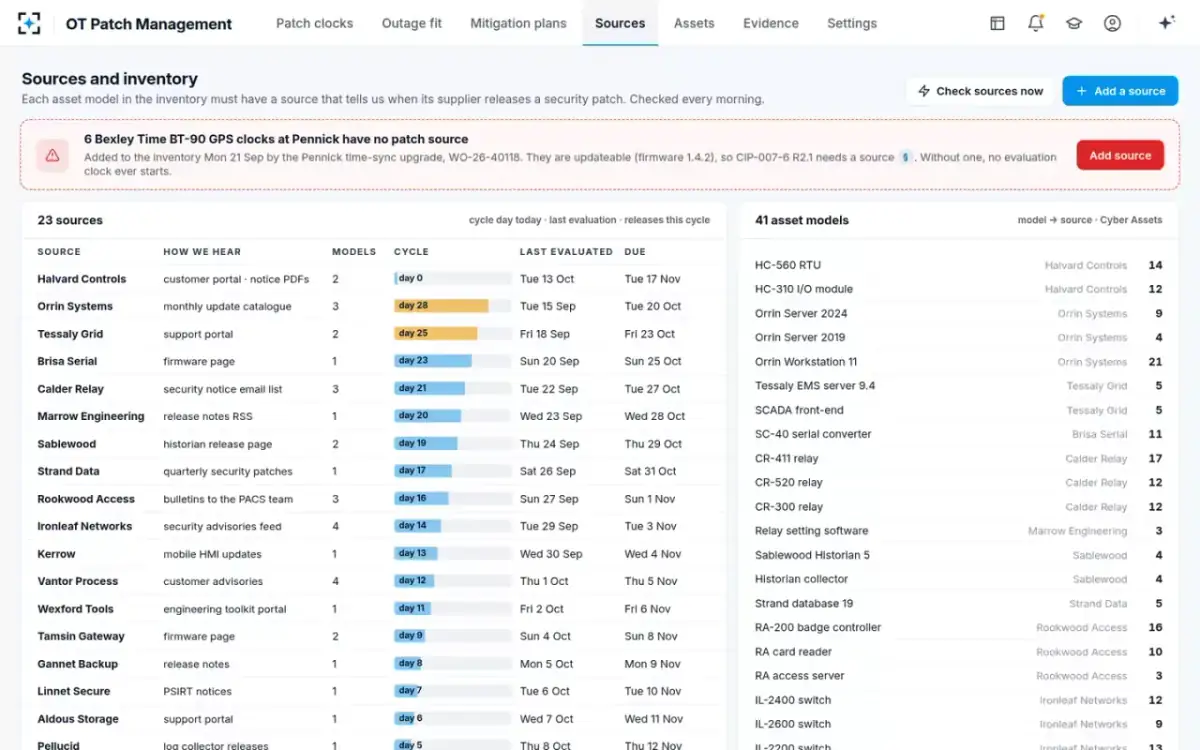The height and width of the screenshot is (750, 1200).
Task: Select the Tessaly Grid source name
Action: (x=70, y=334)
